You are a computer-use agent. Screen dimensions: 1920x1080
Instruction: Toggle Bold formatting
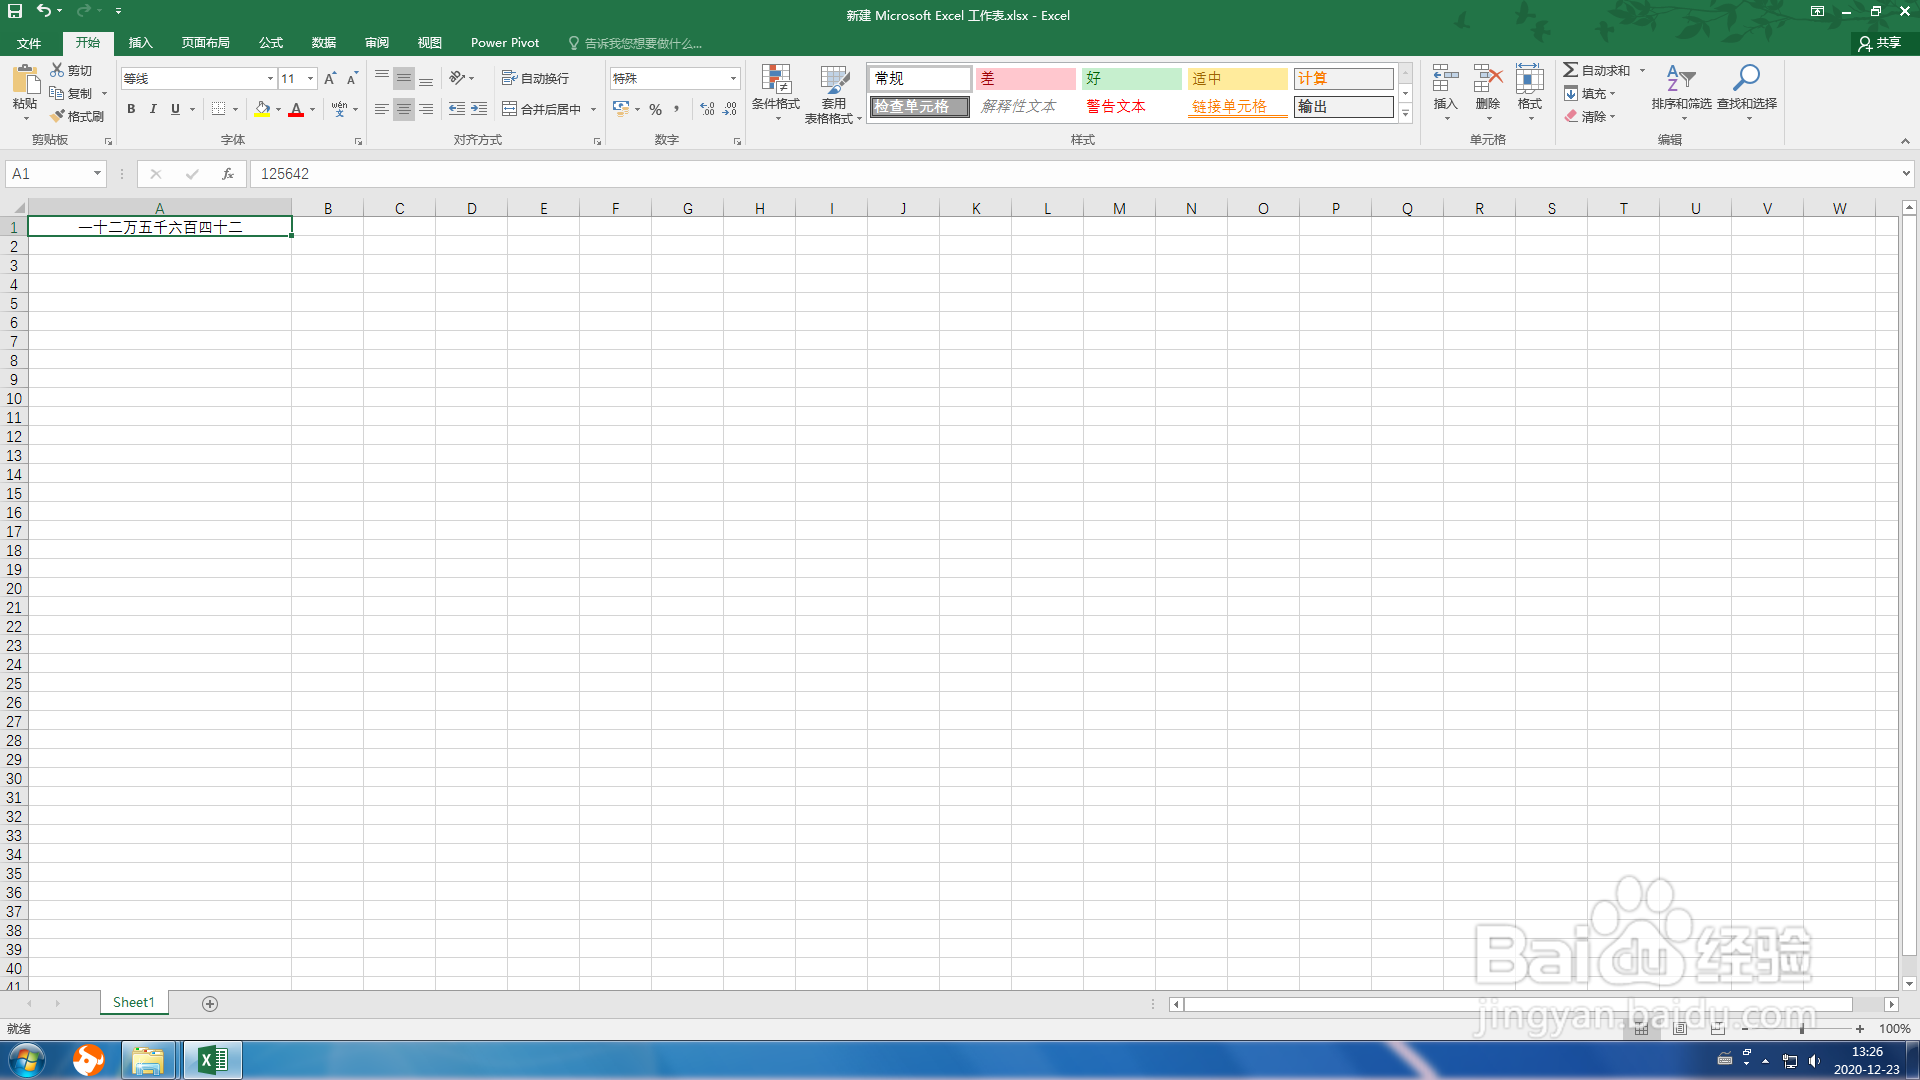[131, 109]
